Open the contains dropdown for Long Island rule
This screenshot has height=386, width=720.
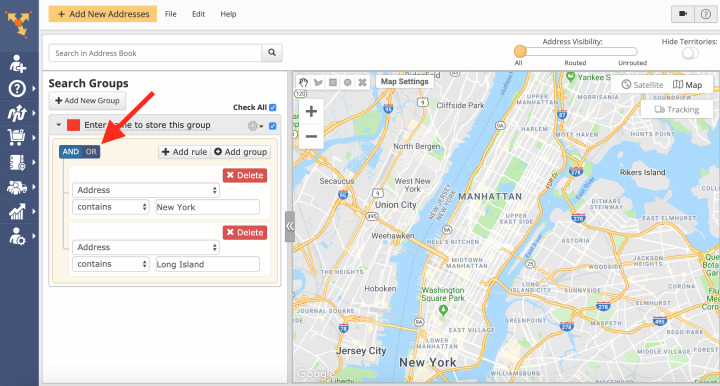(x=111, y=264)
